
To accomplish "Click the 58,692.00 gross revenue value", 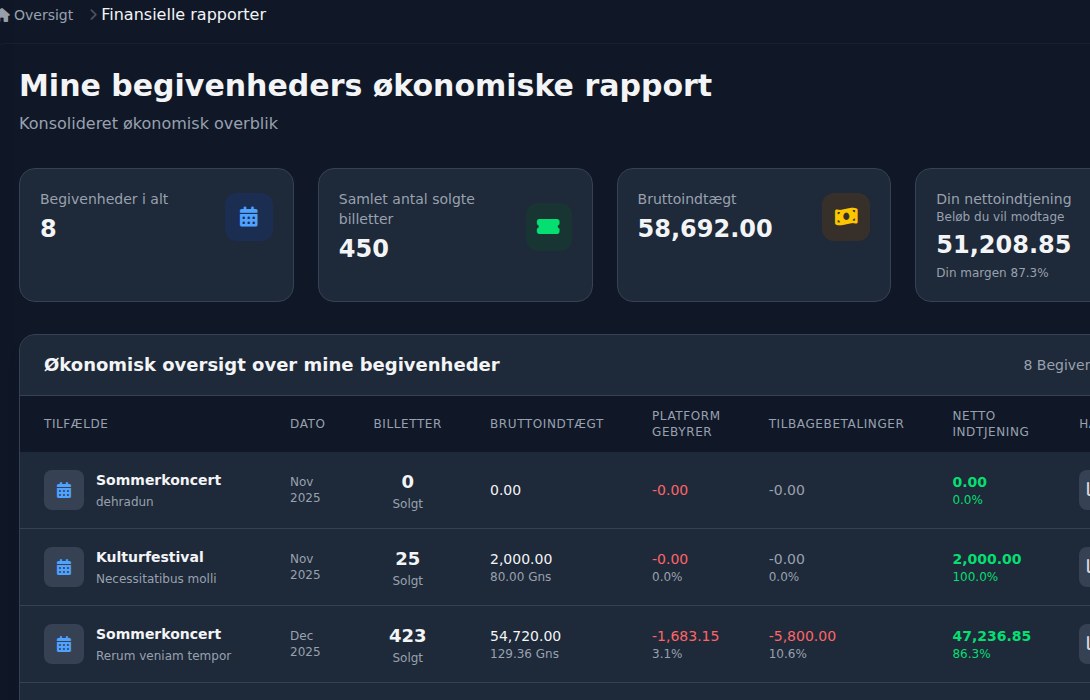I will click(705, 228).
